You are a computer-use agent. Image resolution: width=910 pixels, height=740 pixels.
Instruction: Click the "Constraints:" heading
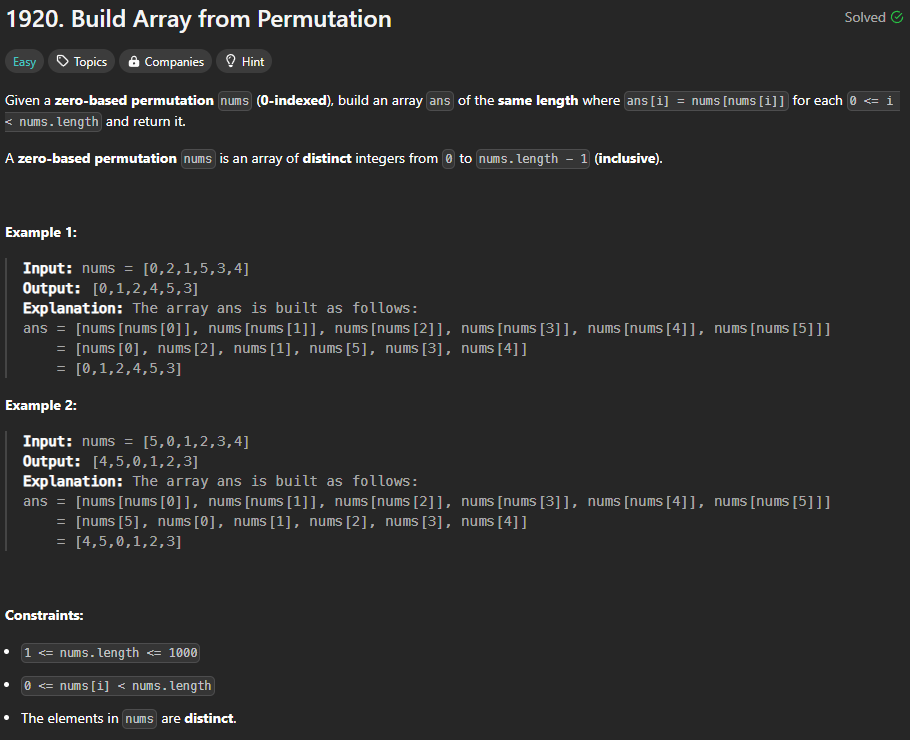click(x=44, y=615)
